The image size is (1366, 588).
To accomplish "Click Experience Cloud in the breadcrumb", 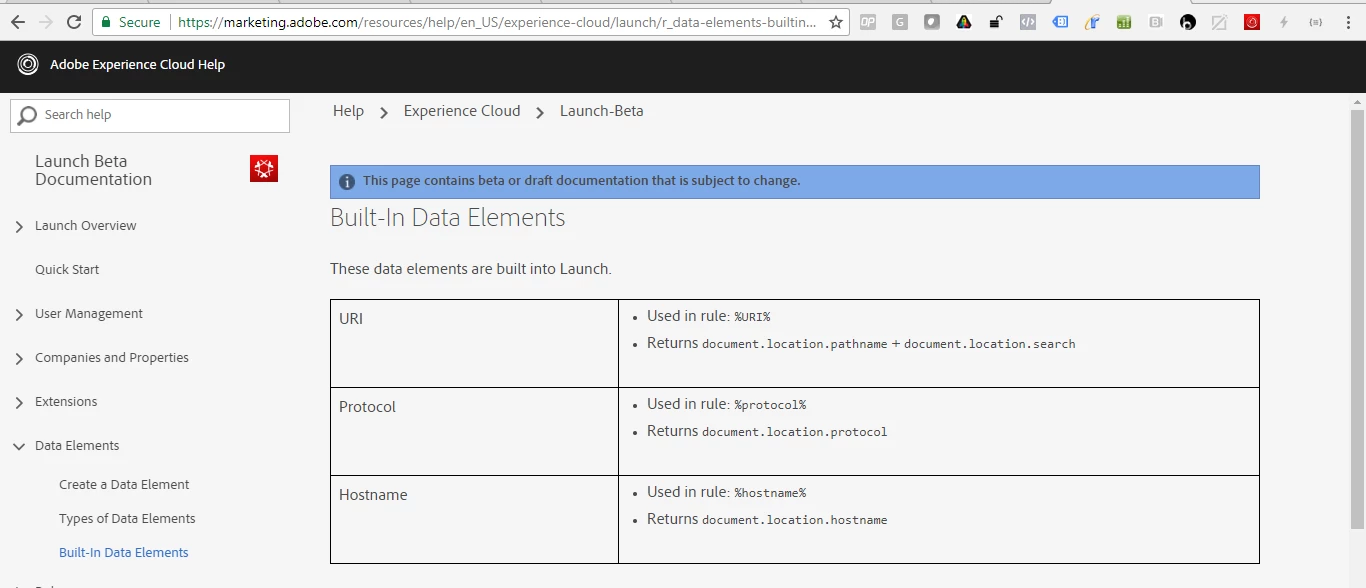I will point(462,111).
